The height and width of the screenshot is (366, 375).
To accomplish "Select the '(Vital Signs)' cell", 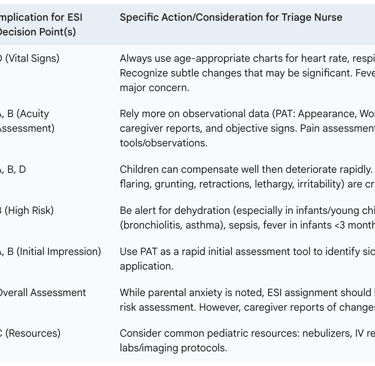I will pos(30,58).
